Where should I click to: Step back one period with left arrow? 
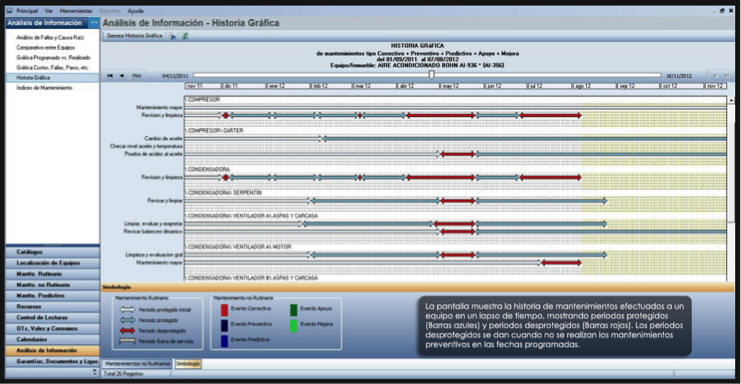(x=121, y=76)
